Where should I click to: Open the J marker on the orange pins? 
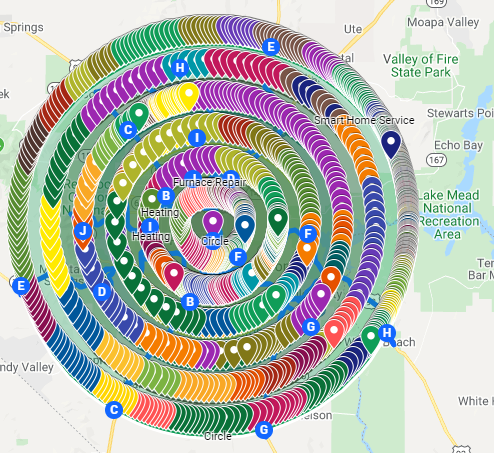tap(83, 231)
